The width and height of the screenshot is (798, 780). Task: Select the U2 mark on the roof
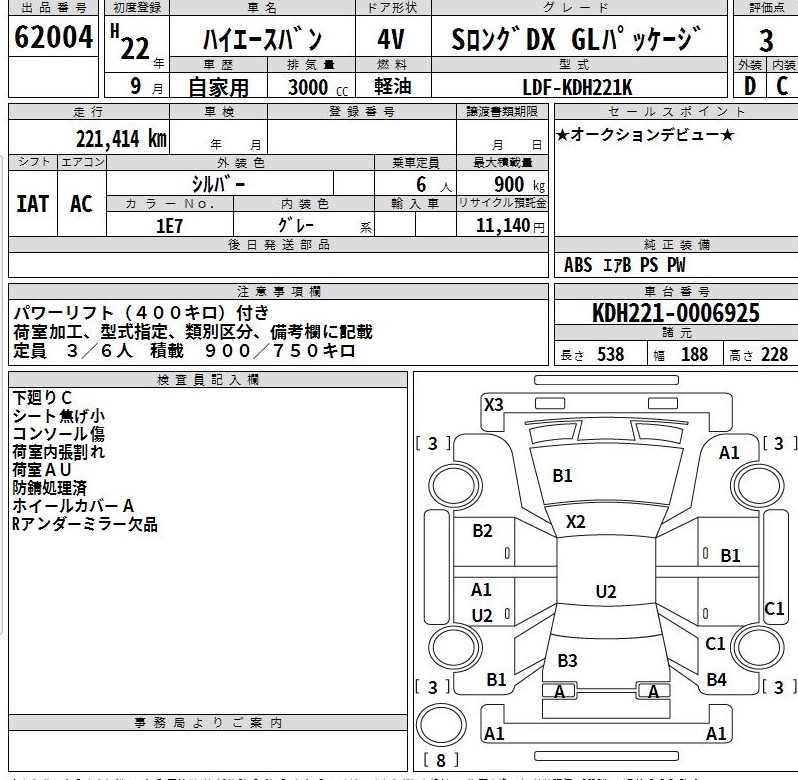coord(606,592)
